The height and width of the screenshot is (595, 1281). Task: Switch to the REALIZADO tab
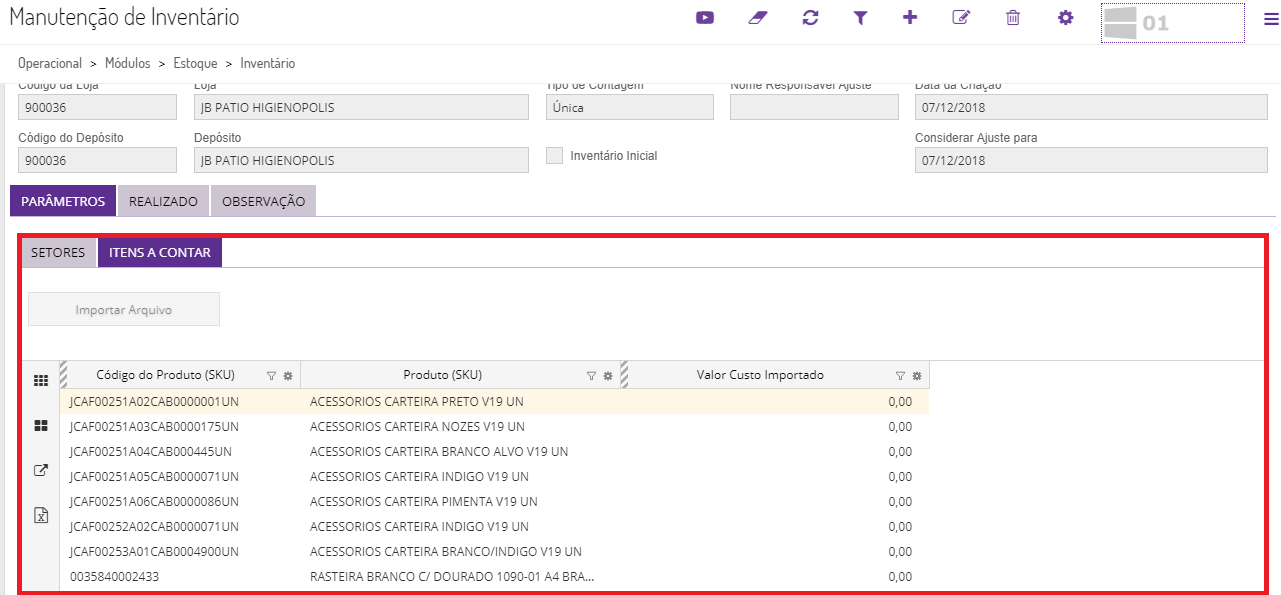163,201
